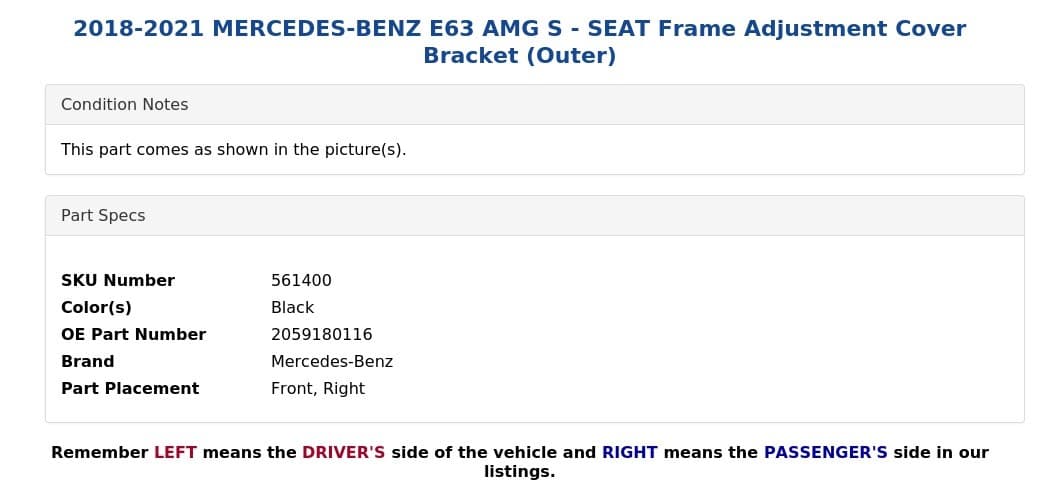1040x497 pixels.
Task: Click the word "listings." ending the reminder
Action: point(519,472)
